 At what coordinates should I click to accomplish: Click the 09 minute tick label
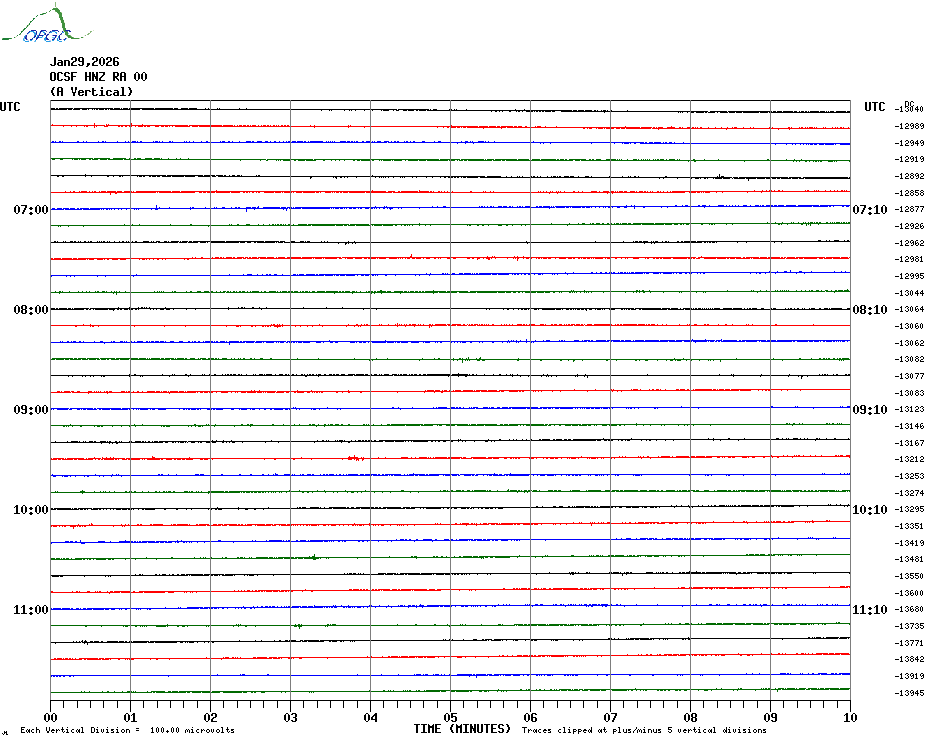point(770,717)
